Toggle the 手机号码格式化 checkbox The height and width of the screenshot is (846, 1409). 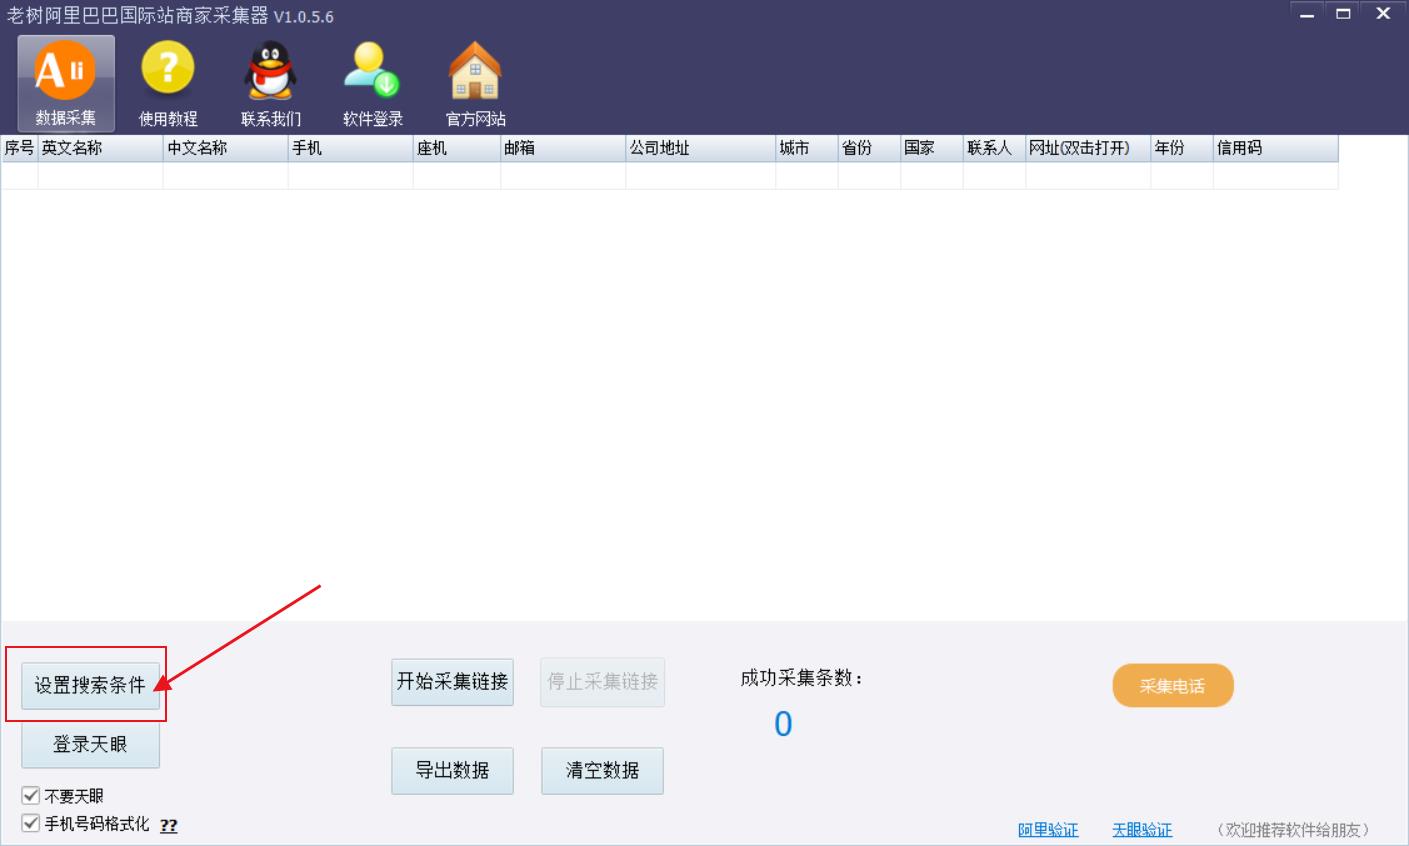(x=31, y=823)
